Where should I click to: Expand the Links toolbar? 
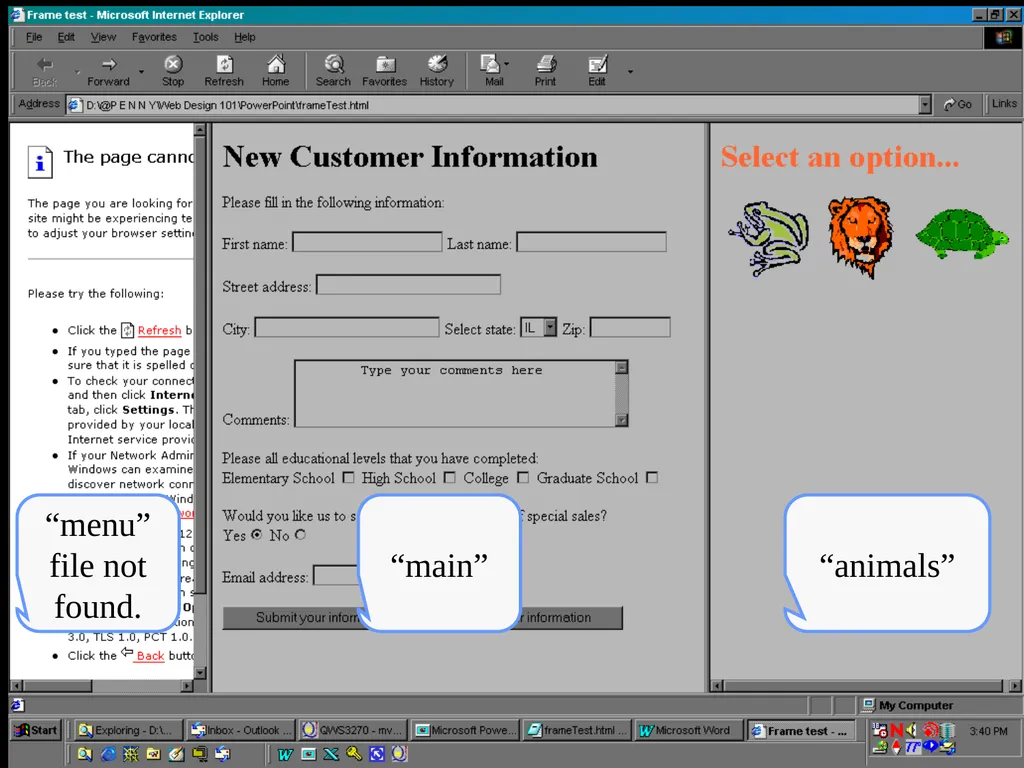coord(1004,104)
